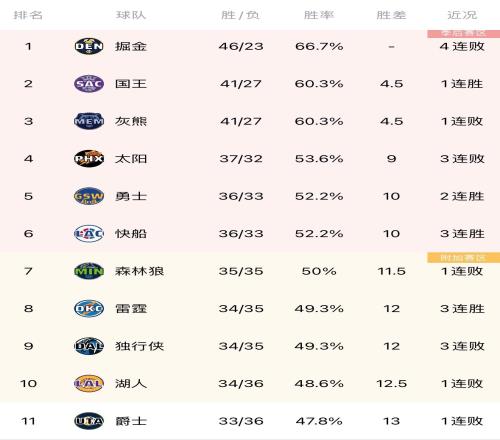Open the 掘金 team name link

(x=131, y=46)
